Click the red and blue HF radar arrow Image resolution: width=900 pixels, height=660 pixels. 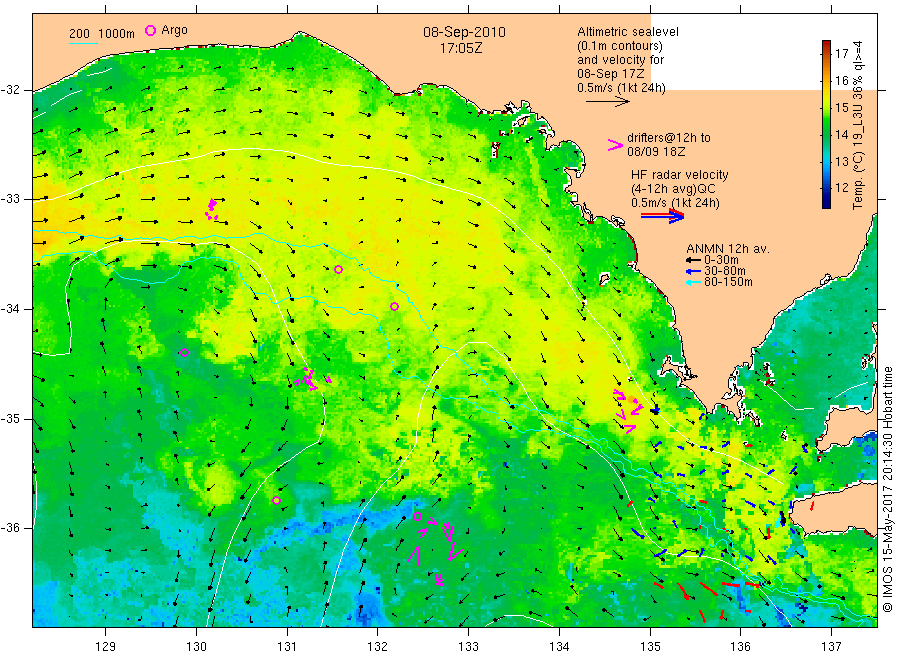click(662, 216)
